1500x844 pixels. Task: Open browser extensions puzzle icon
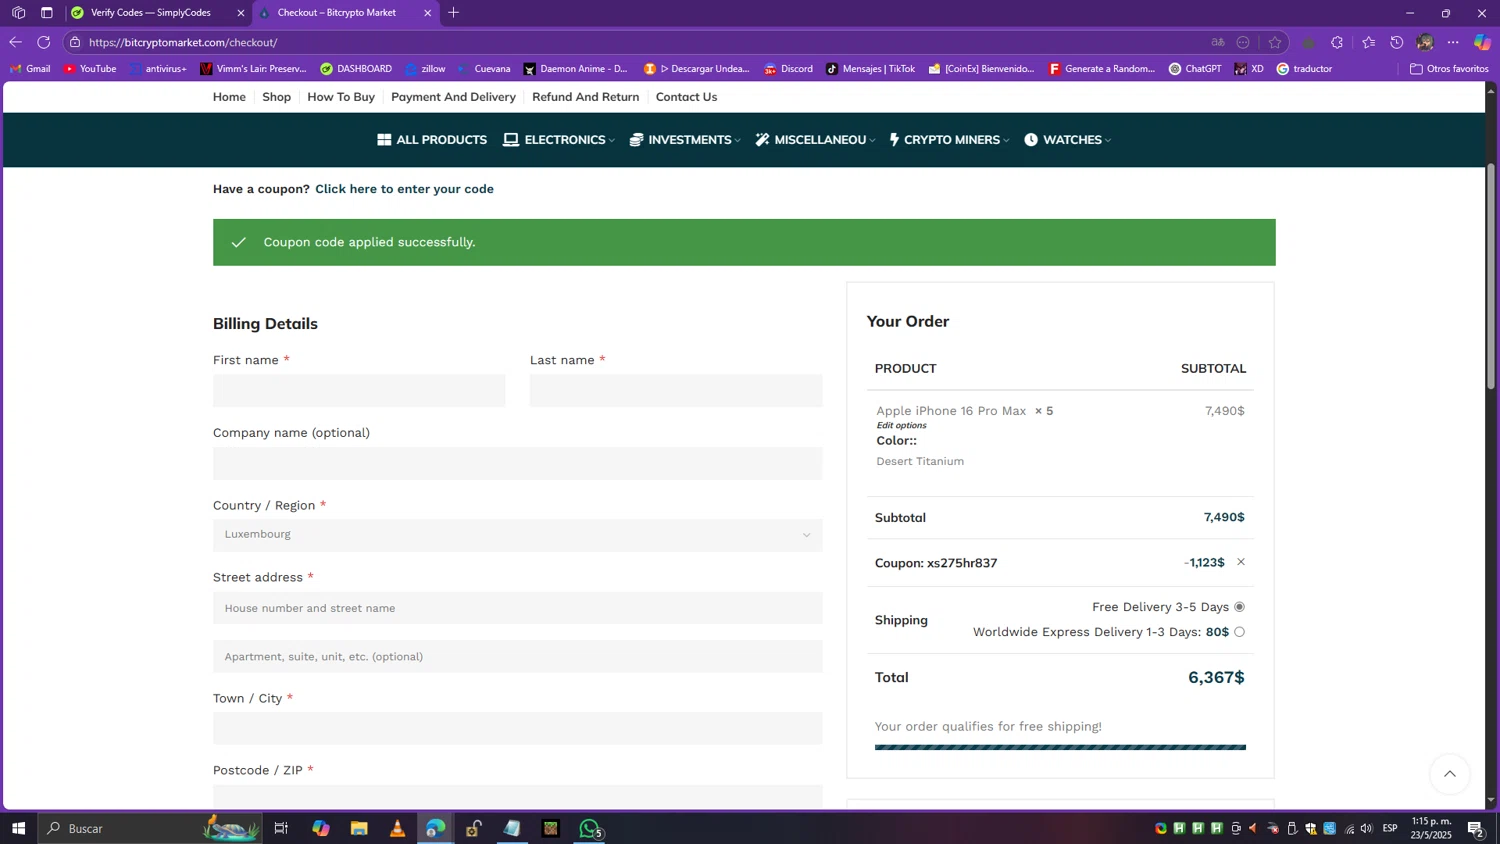coord(1337,42)
